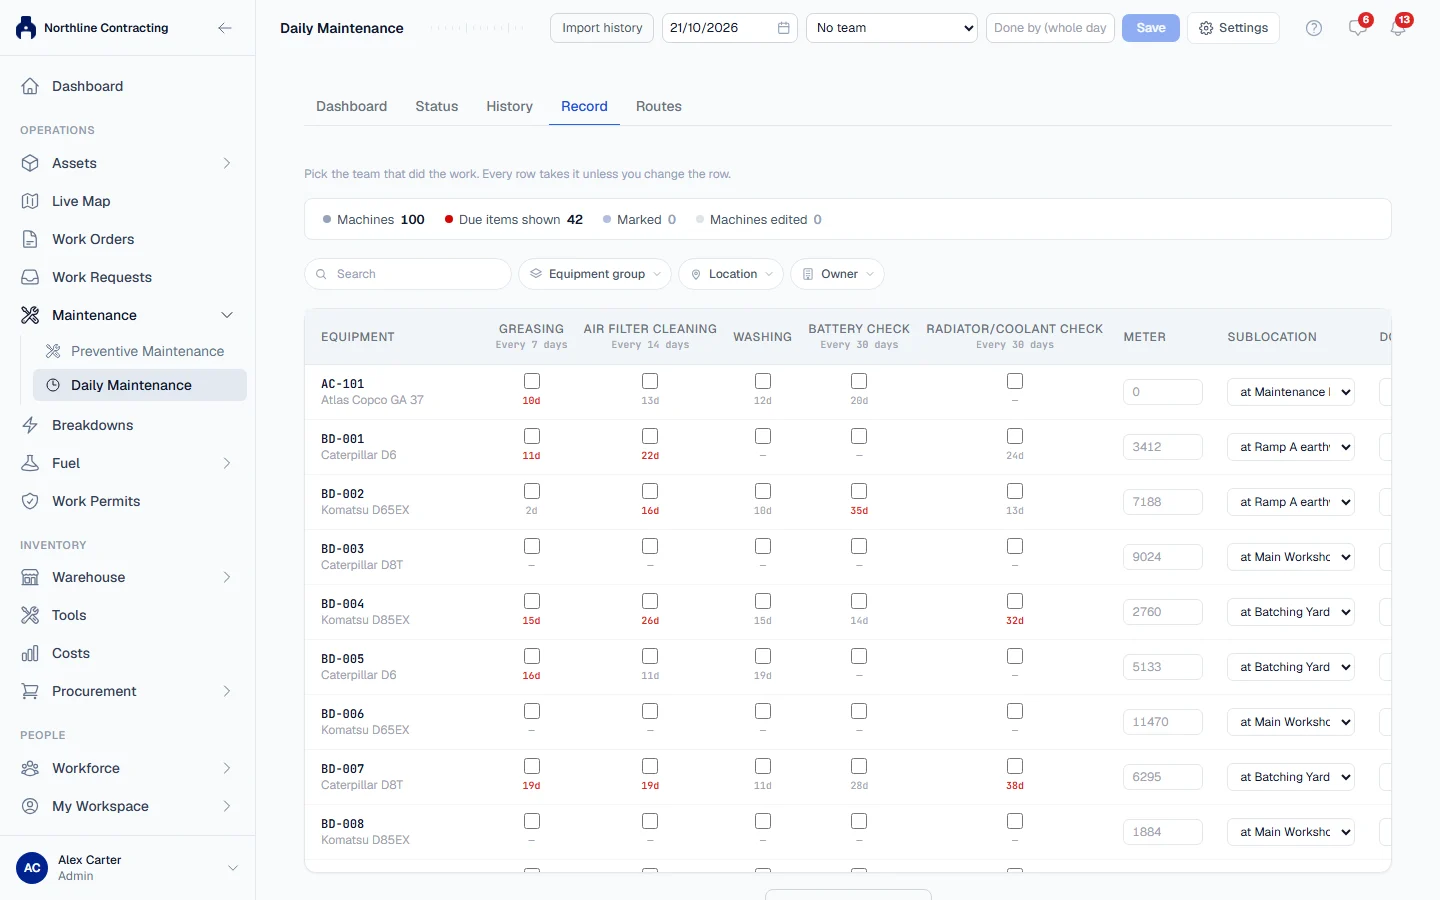Click the Search input field
Viewport: 1440px width, 900px height.
coord(408,274)
